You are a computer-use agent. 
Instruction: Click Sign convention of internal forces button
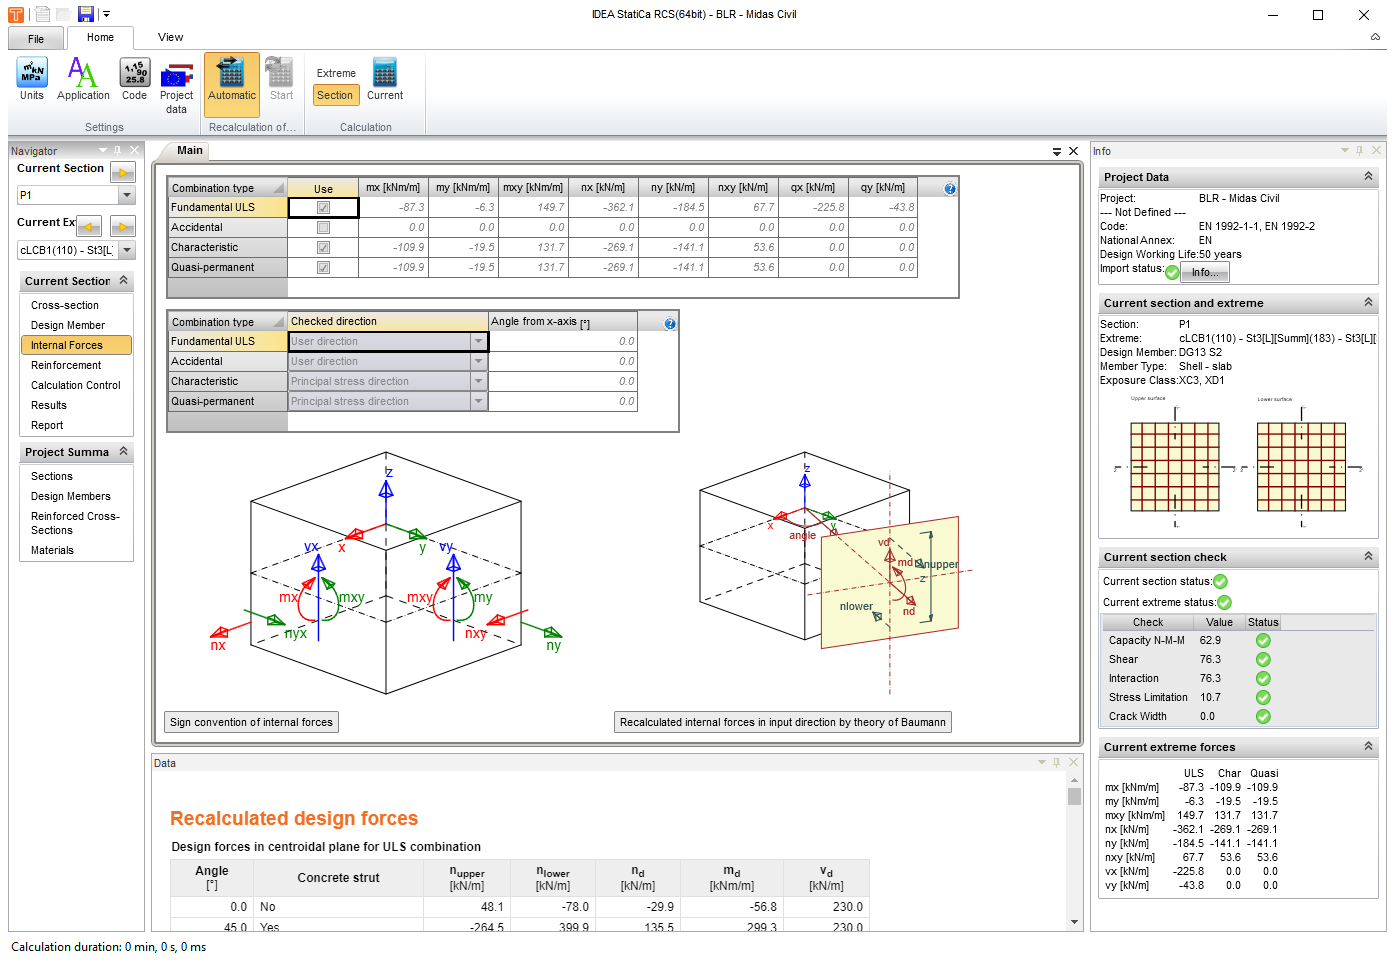[x=251, y=723]
